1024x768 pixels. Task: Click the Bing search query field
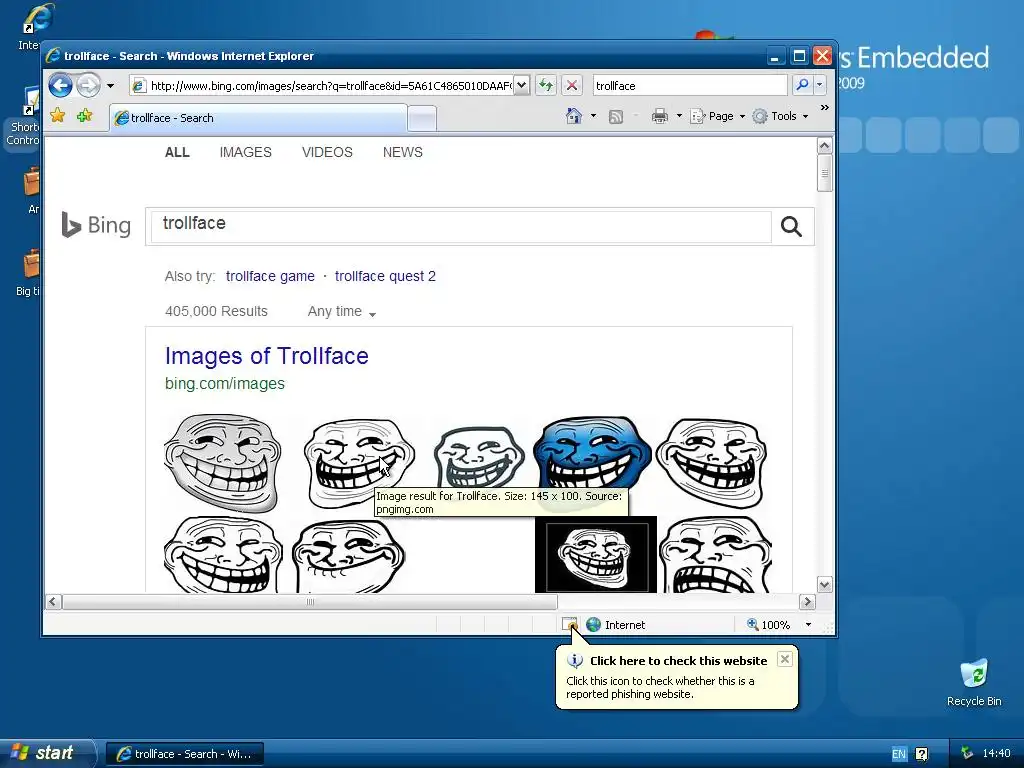461,226
